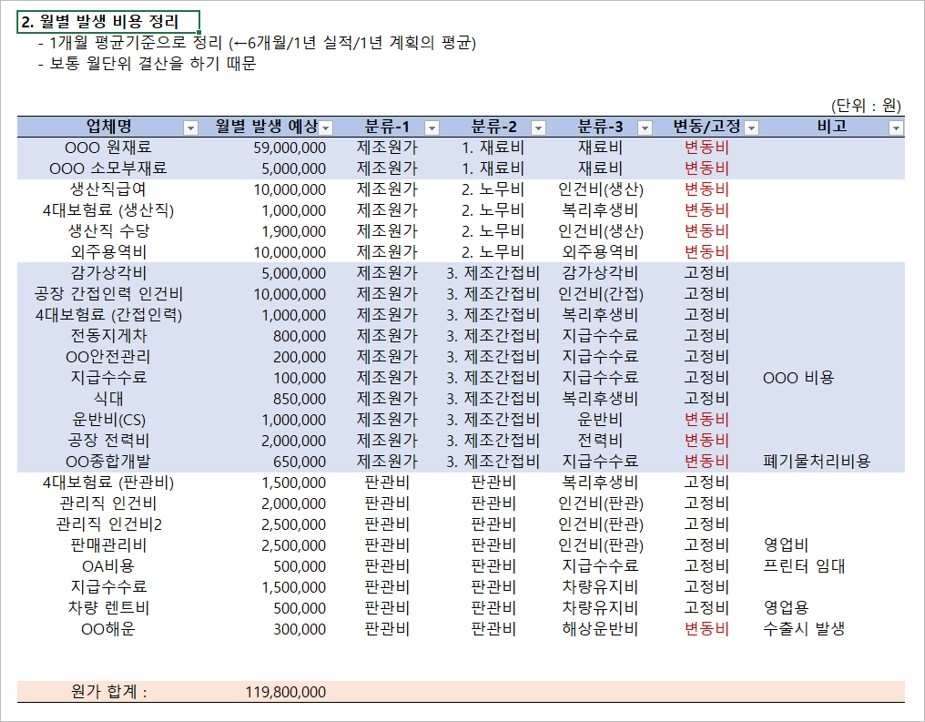The width and height of the screenshot is (925, 722).
Task: Open the 변동/고정 filter dropdown
Action: click(x=751, y=127)
